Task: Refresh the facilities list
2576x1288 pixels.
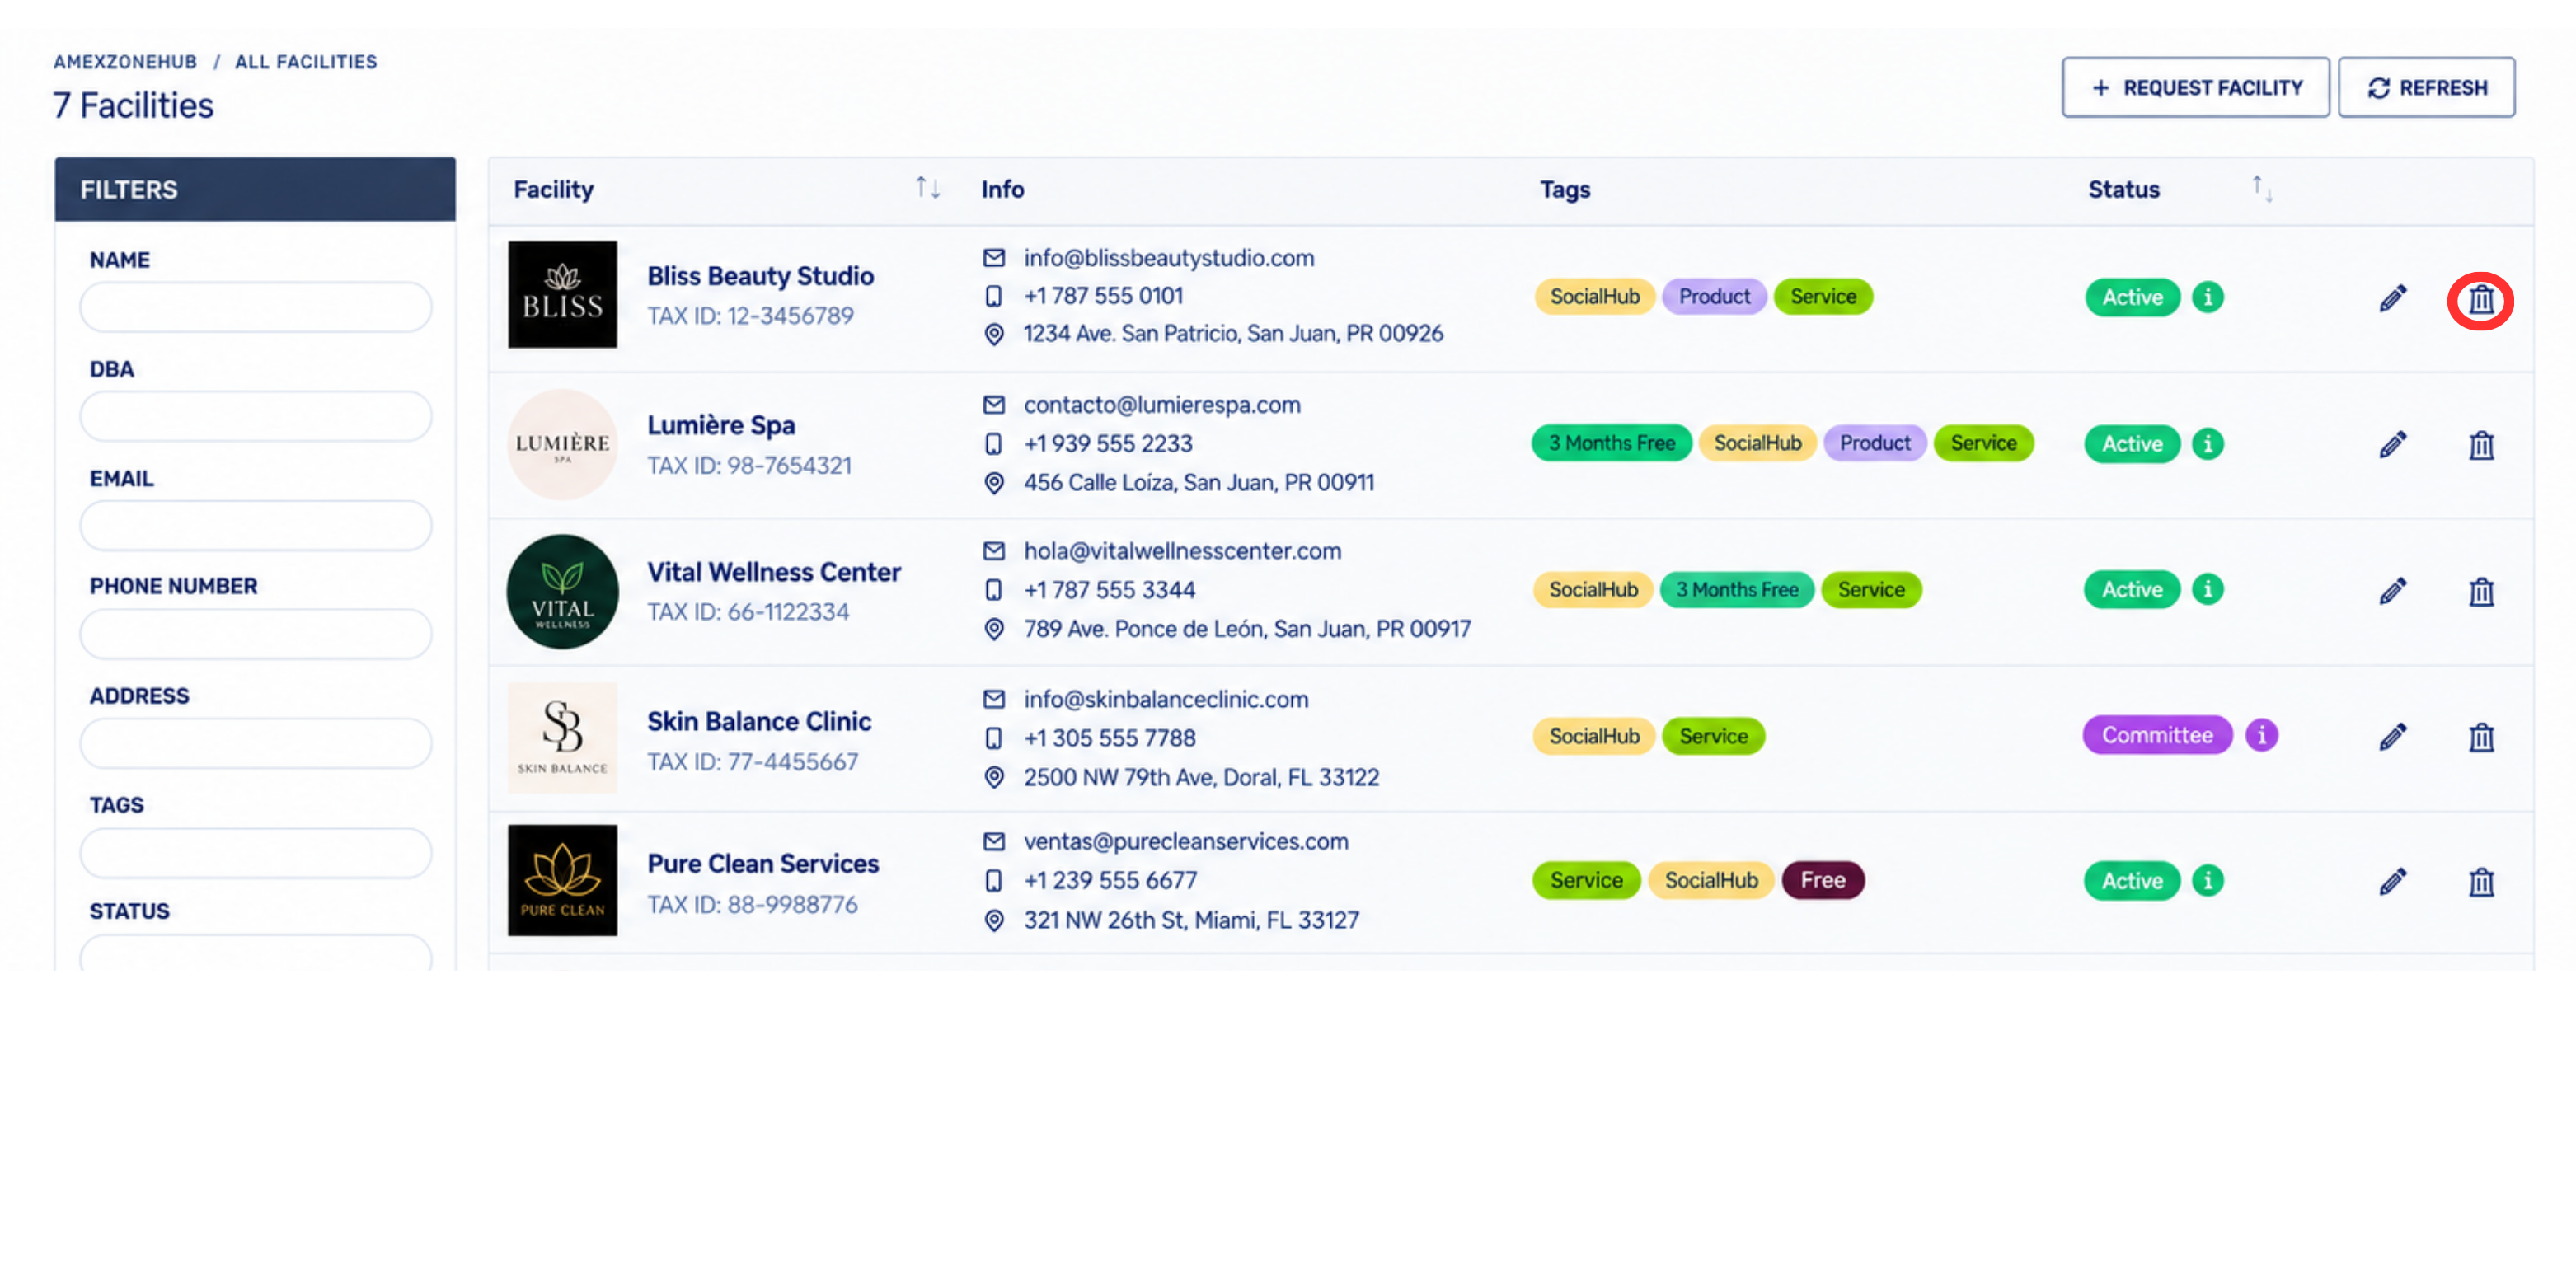Action: tap(2425, 88)
